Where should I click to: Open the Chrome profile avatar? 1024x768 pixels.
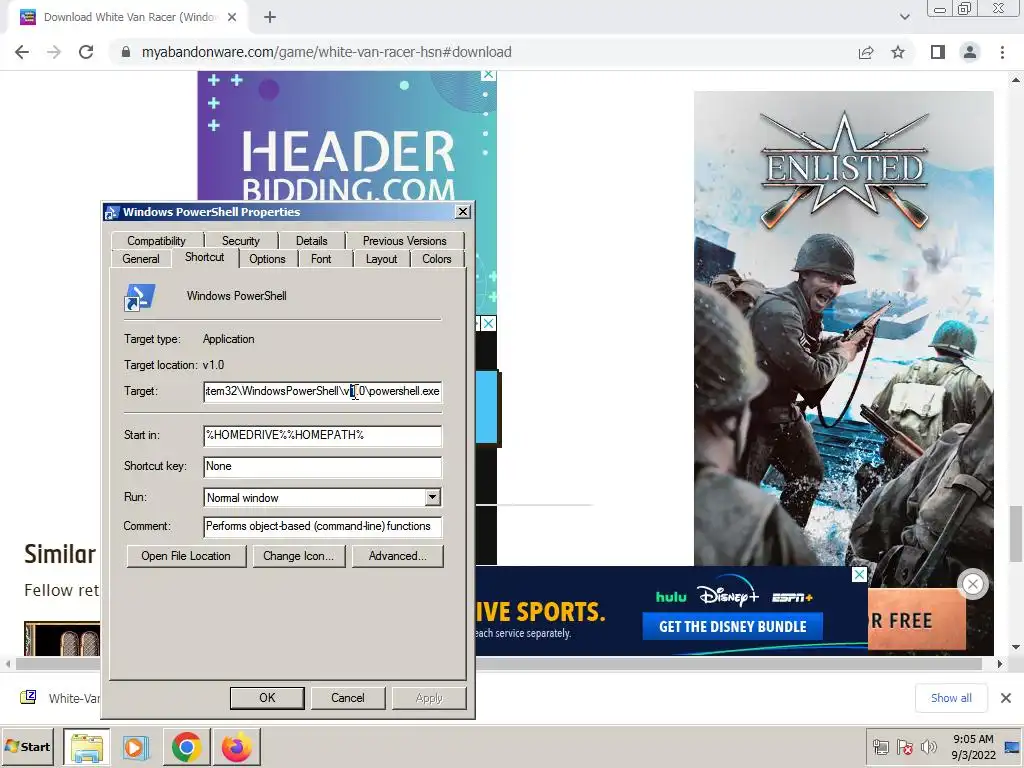point(970,52)
